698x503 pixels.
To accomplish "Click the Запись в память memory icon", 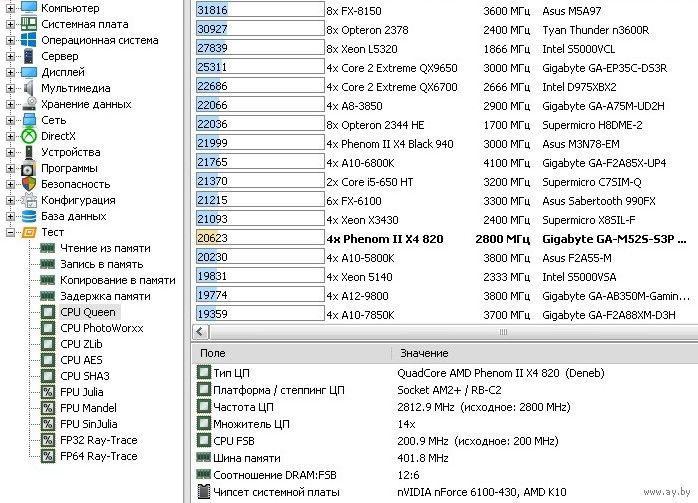I will pyautogui.click(x=47, y=264).
